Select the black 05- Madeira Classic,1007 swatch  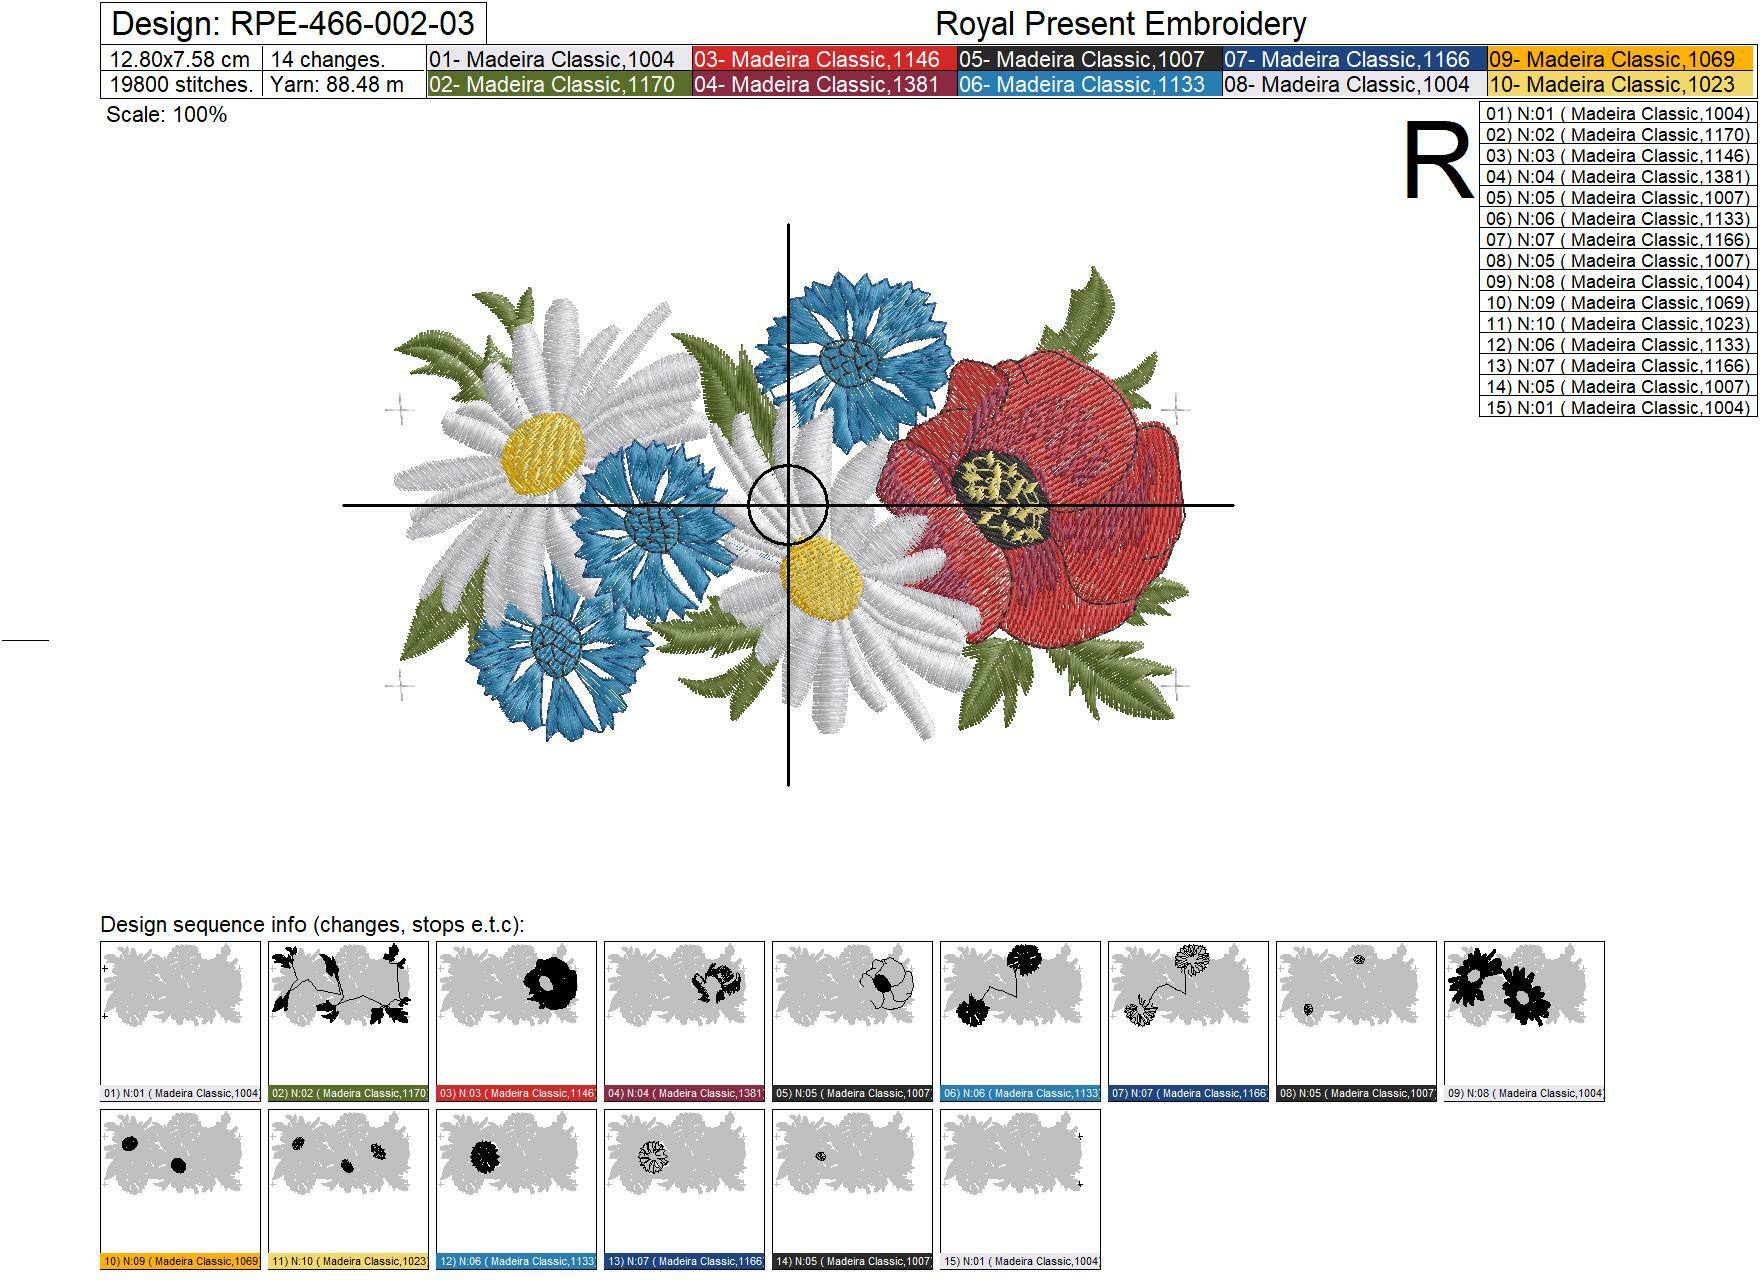(x=1089, y=59)
